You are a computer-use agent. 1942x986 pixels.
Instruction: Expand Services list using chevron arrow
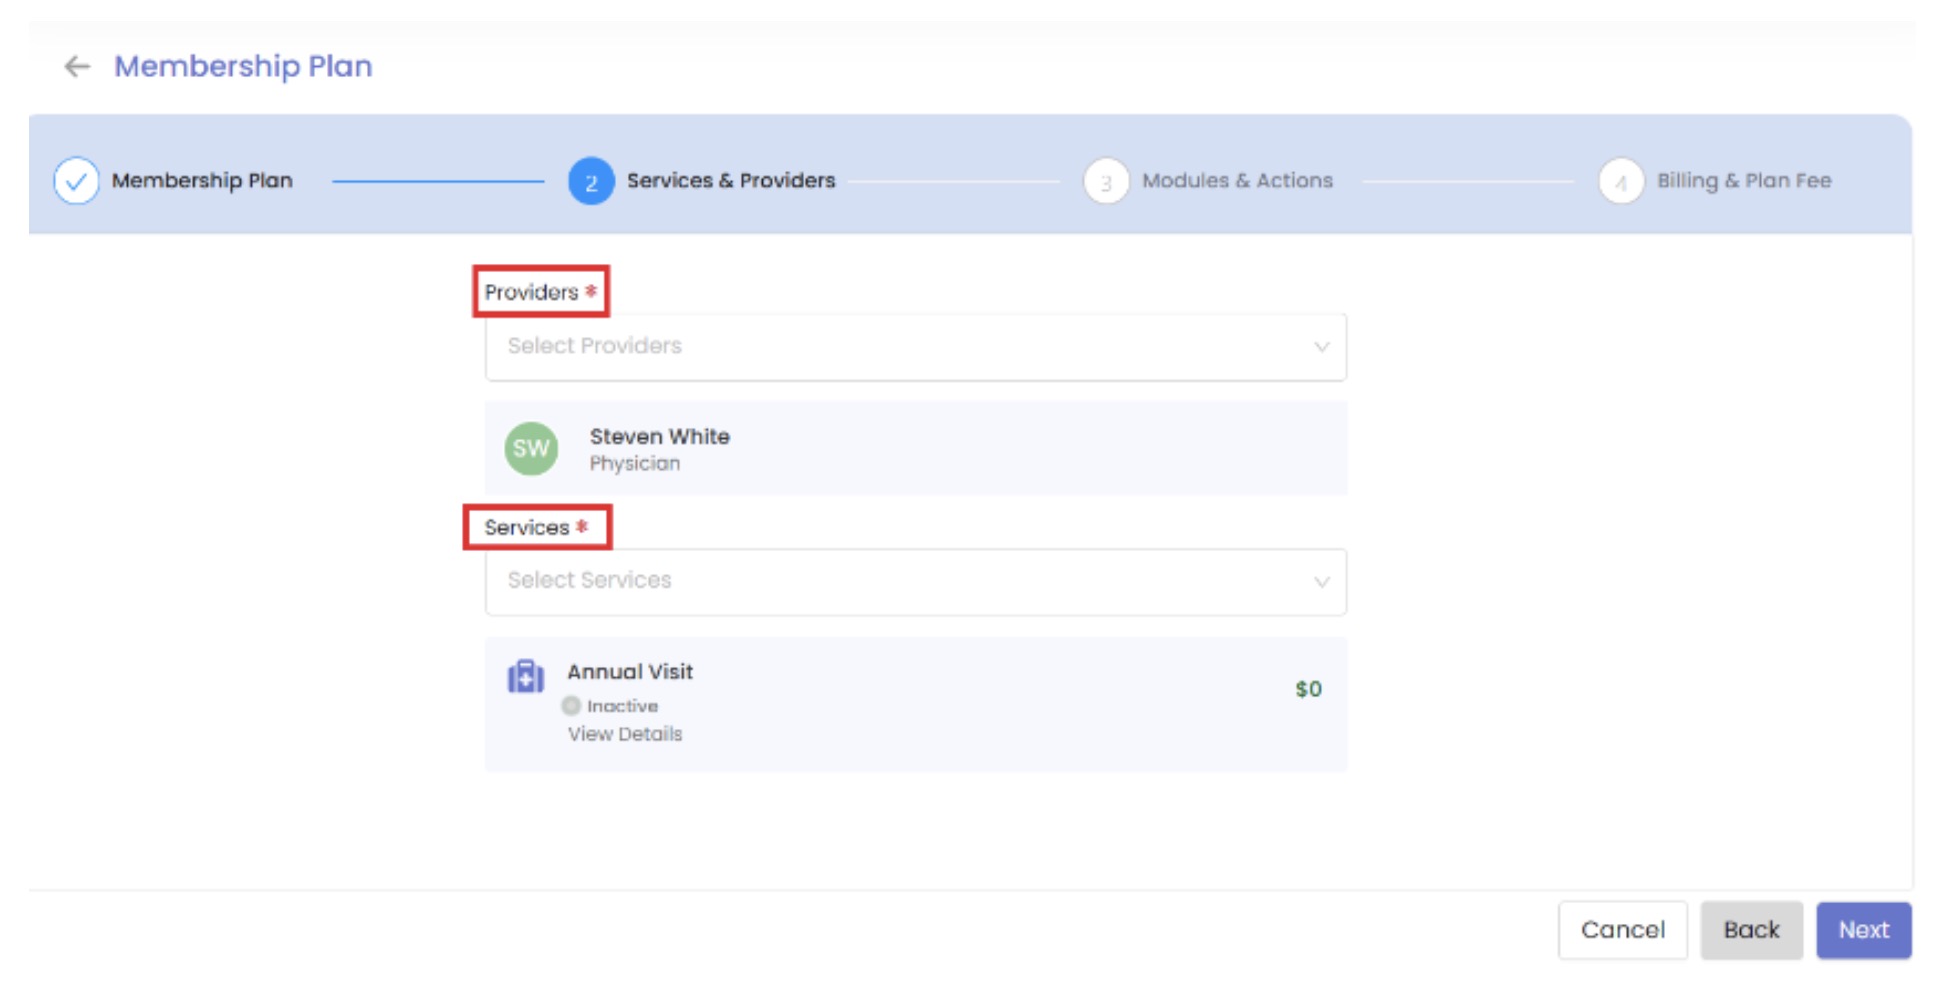pos(1321,582)
